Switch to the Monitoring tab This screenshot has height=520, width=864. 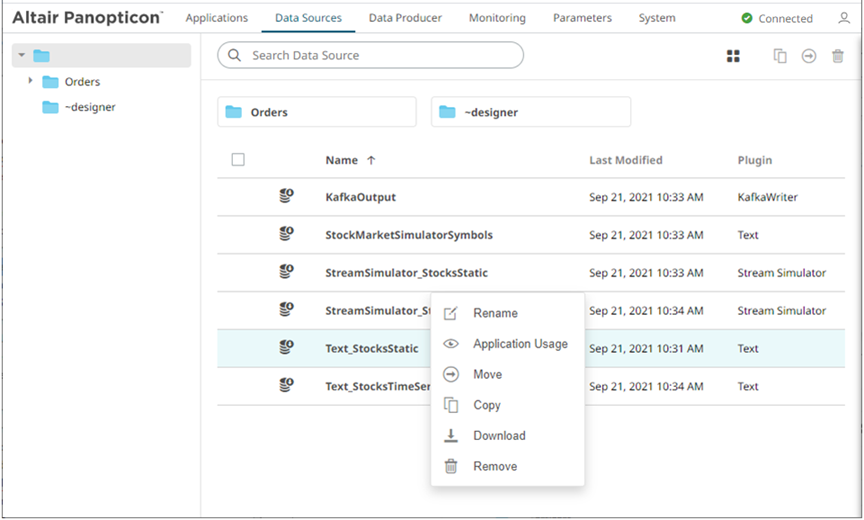point(497,18)
